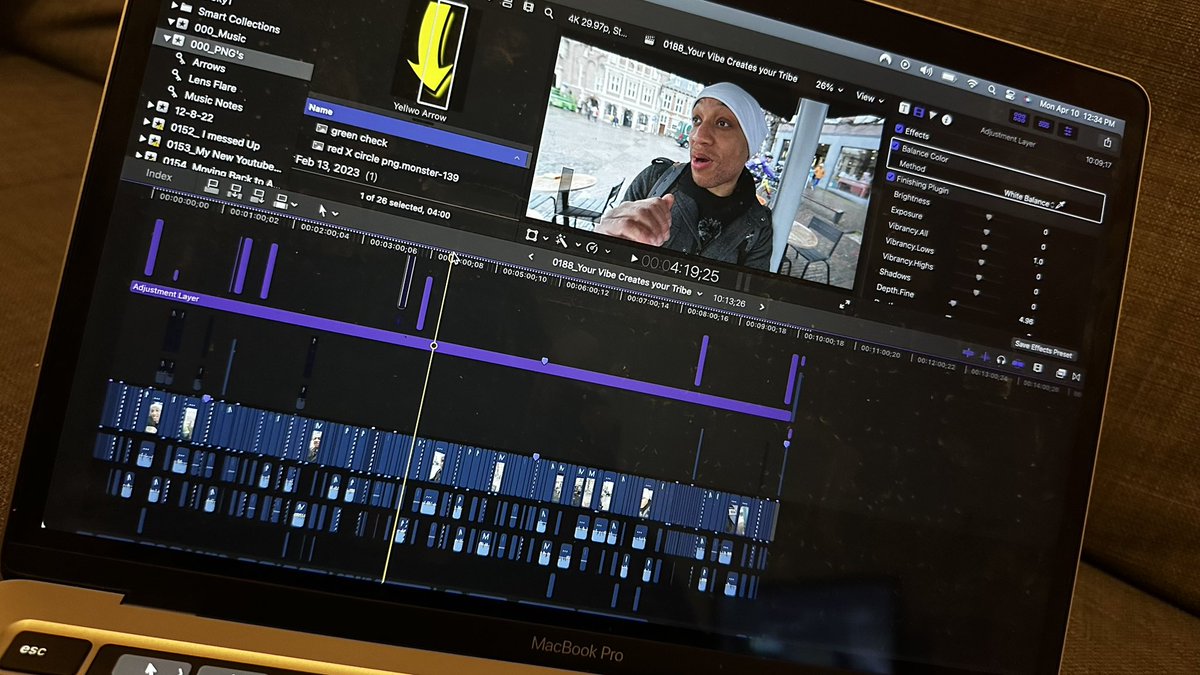
Task: Select the Arrows keyword collection
Action: pyautogui.click(x=207, y=65)
